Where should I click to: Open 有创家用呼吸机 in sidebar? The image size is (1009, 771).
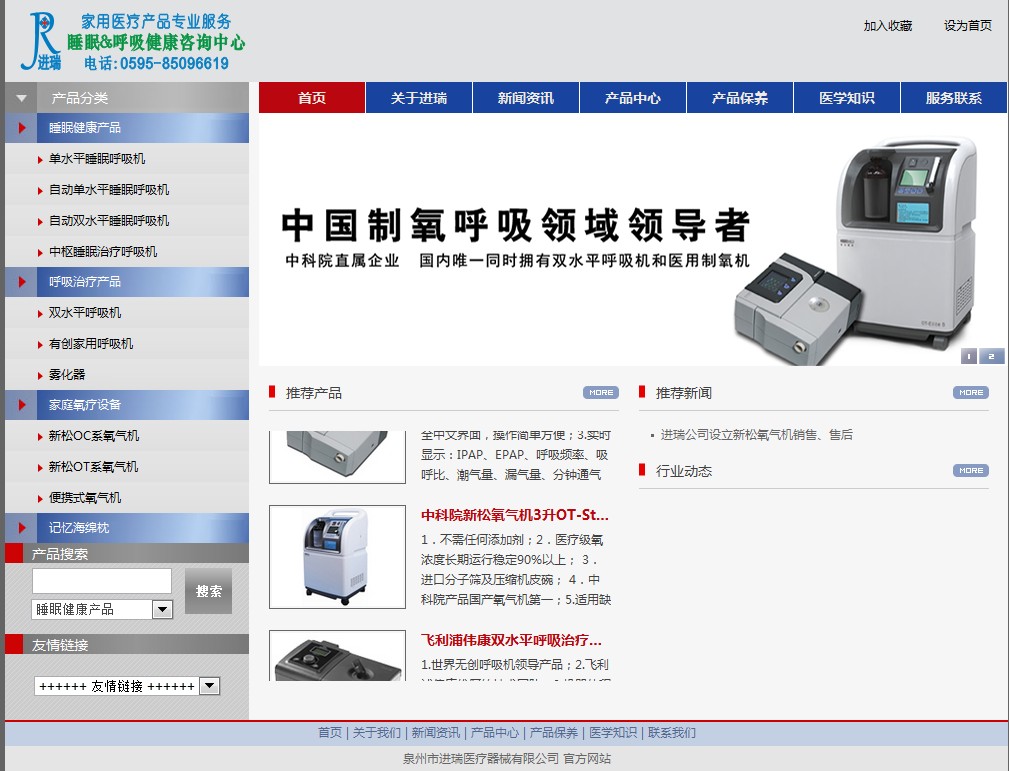(91, 343)
